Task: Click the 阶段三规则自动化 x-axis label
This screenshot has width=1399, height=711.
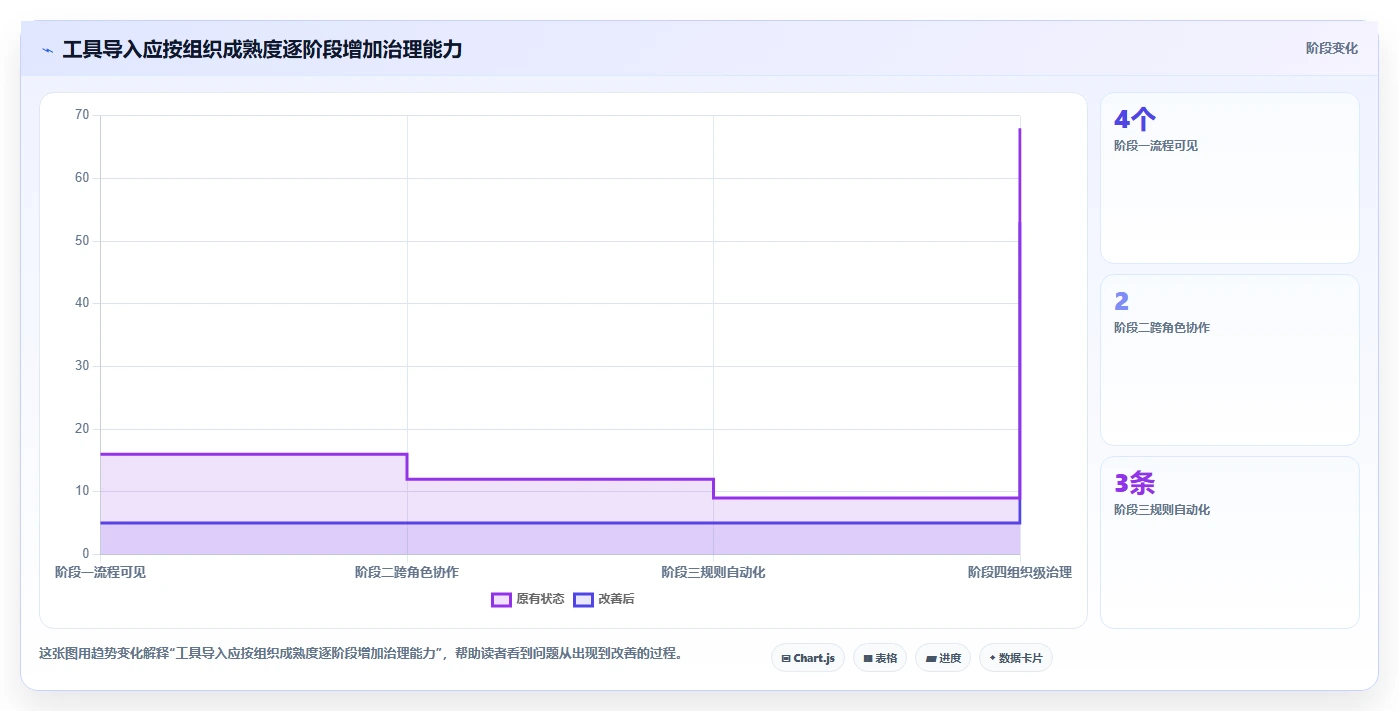Action: pos(713,573)
